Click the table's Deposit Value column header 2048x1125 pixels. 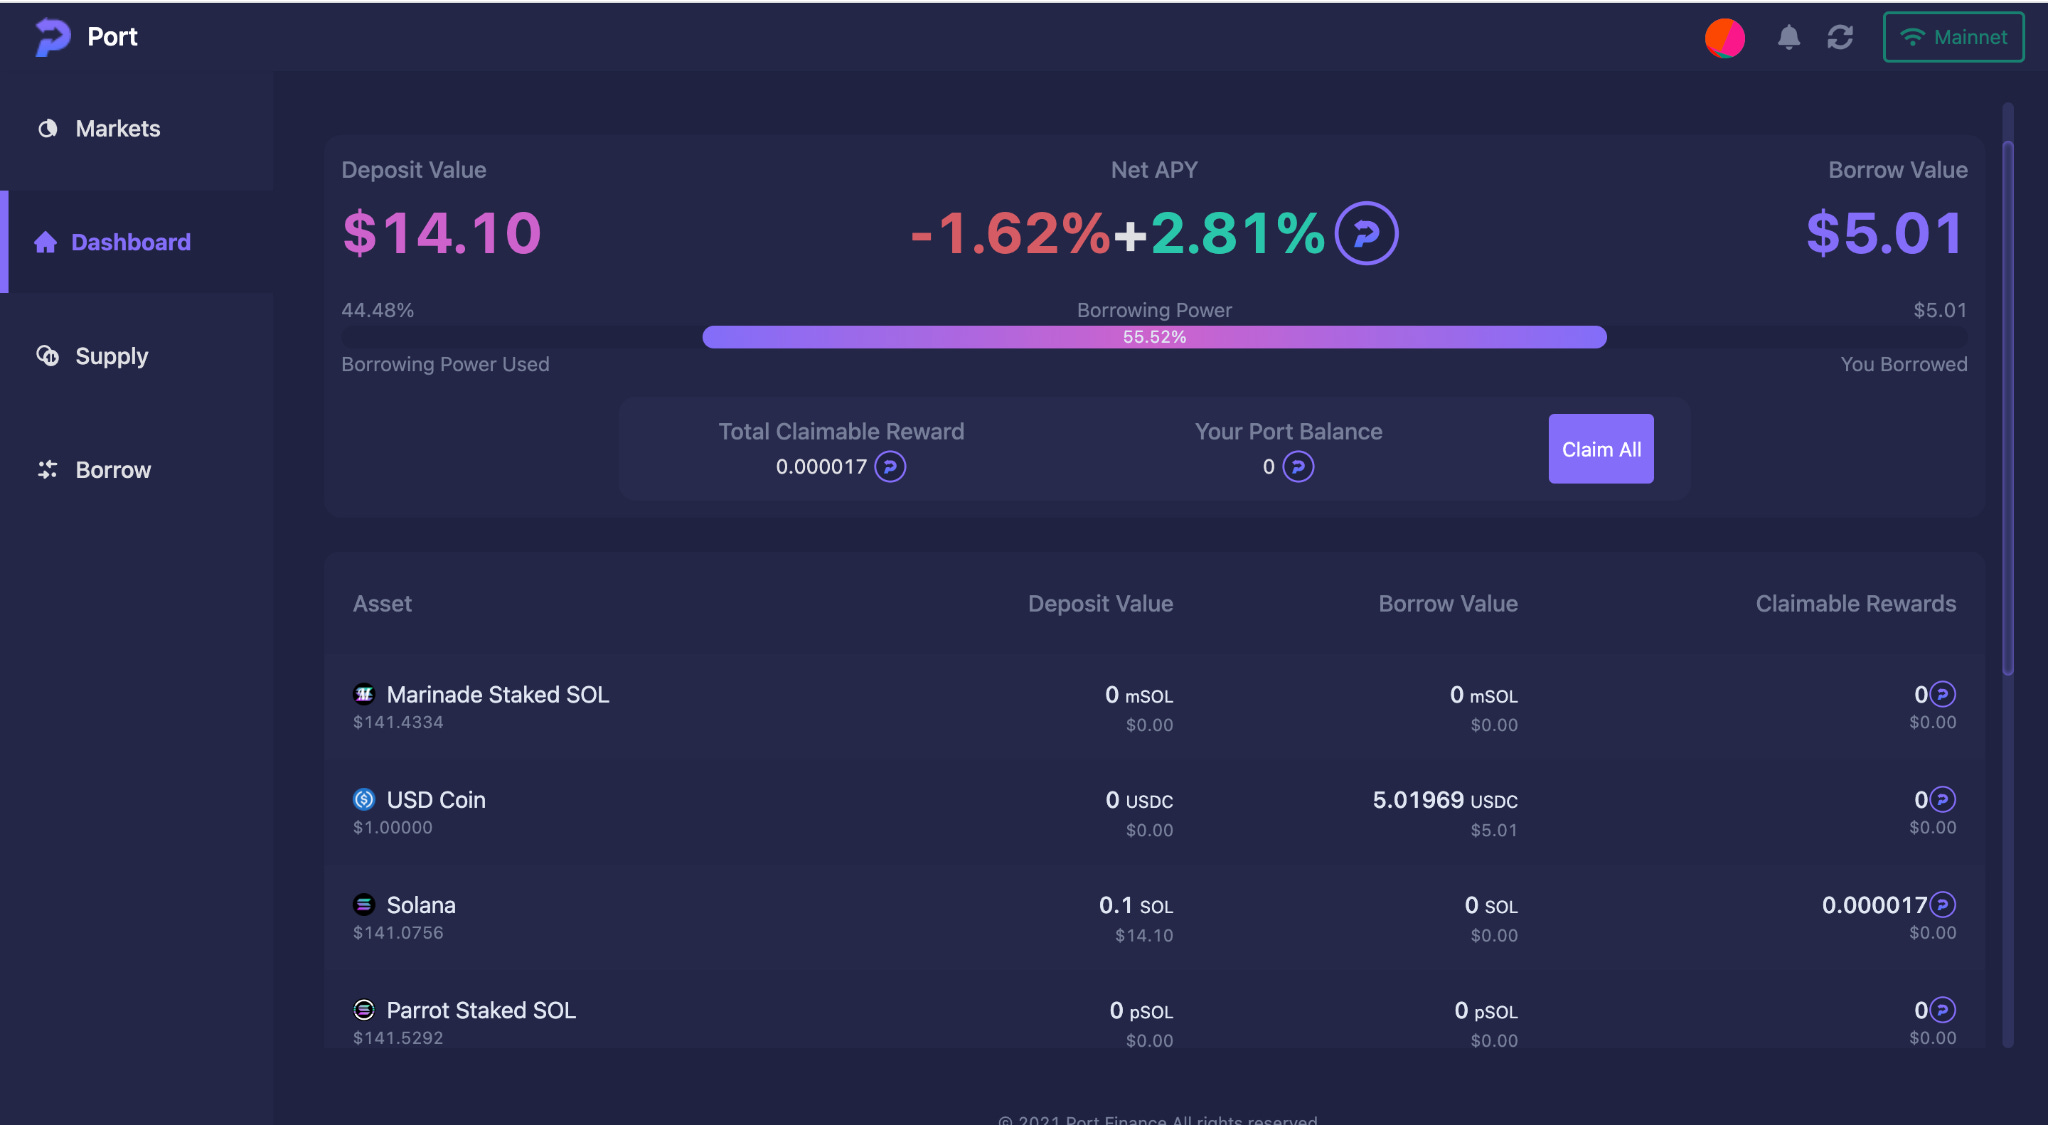click(x=1100, y=604)
